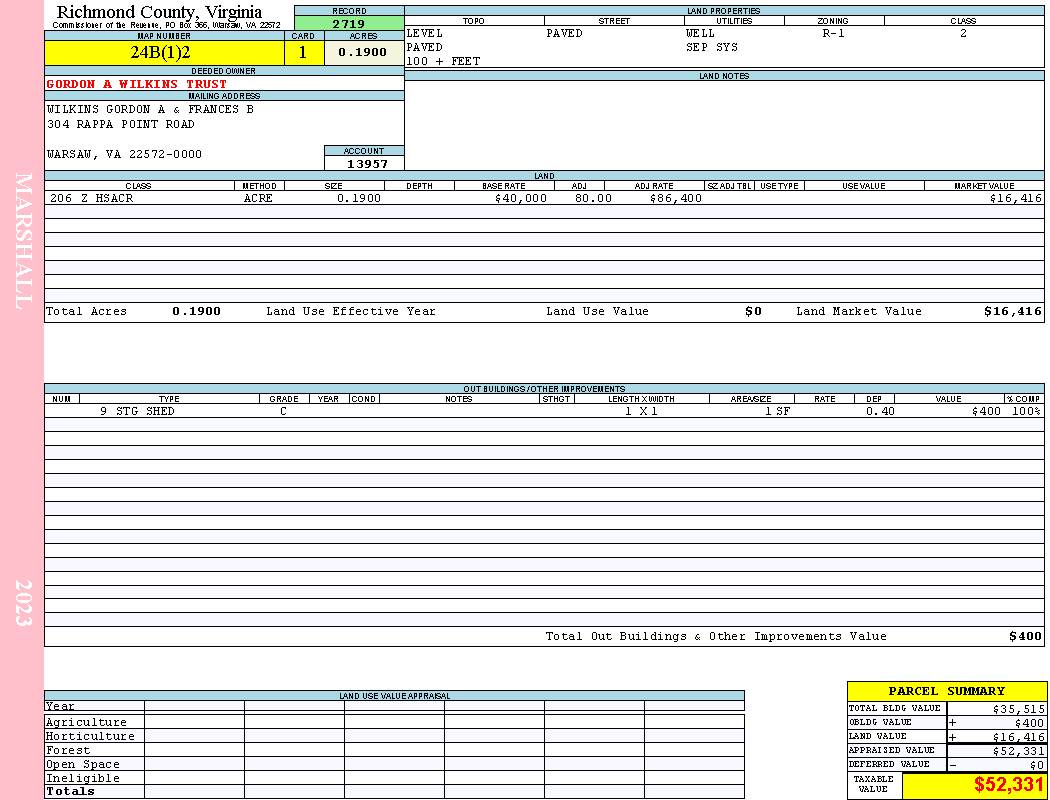Click MARSHALL sidebar text
This screenshot has width=1050, height=800.
click(23, 240)
